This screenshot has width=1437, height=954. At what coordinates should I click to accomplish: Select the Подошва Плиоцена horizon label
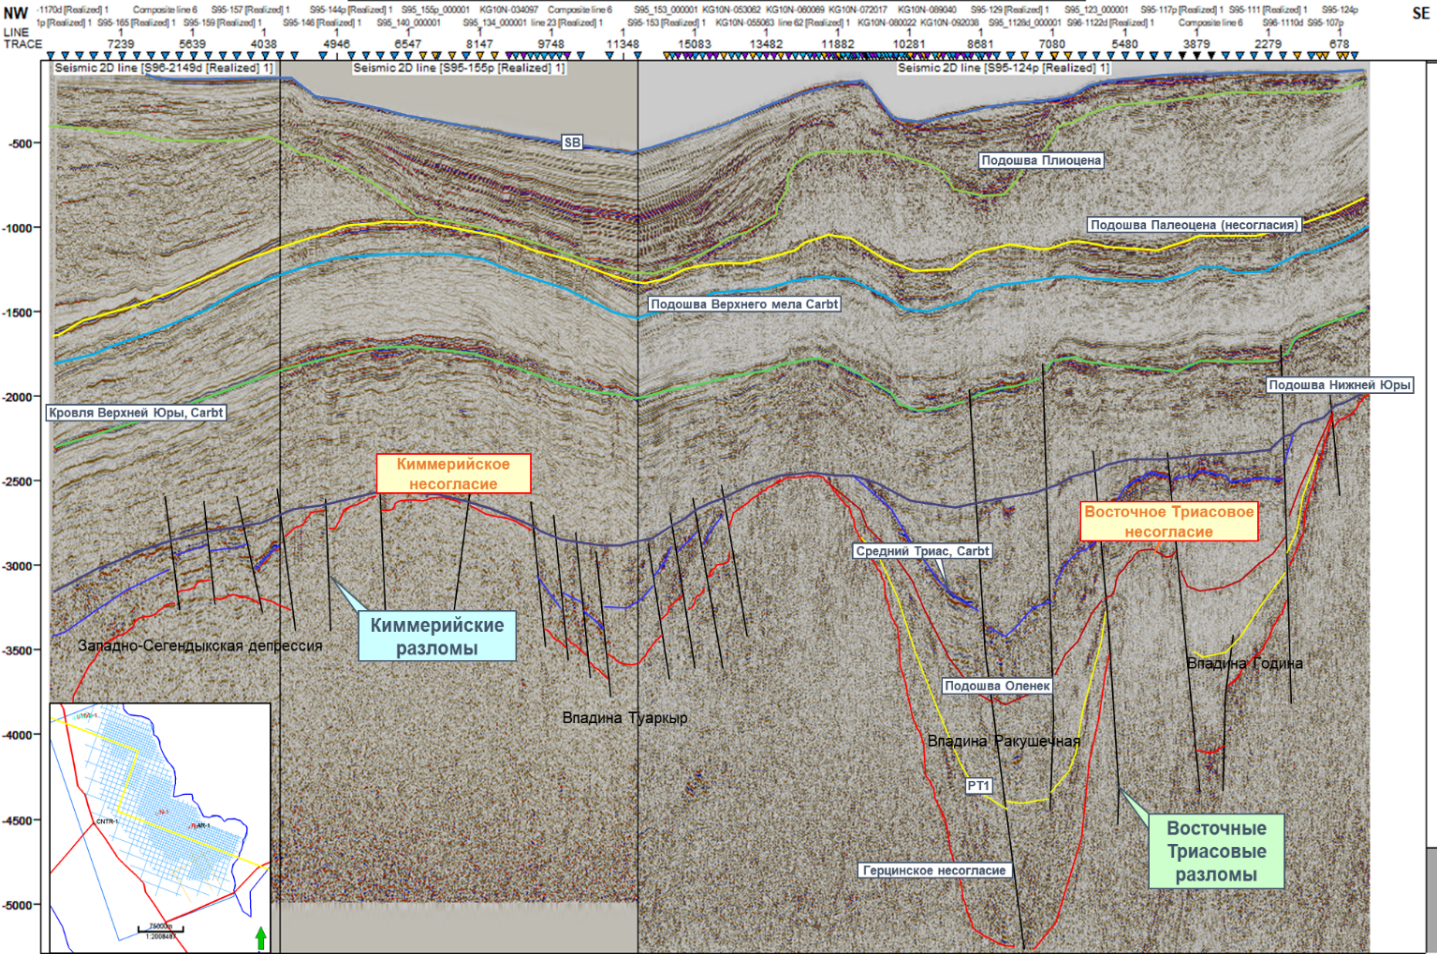click(1041, 160)
